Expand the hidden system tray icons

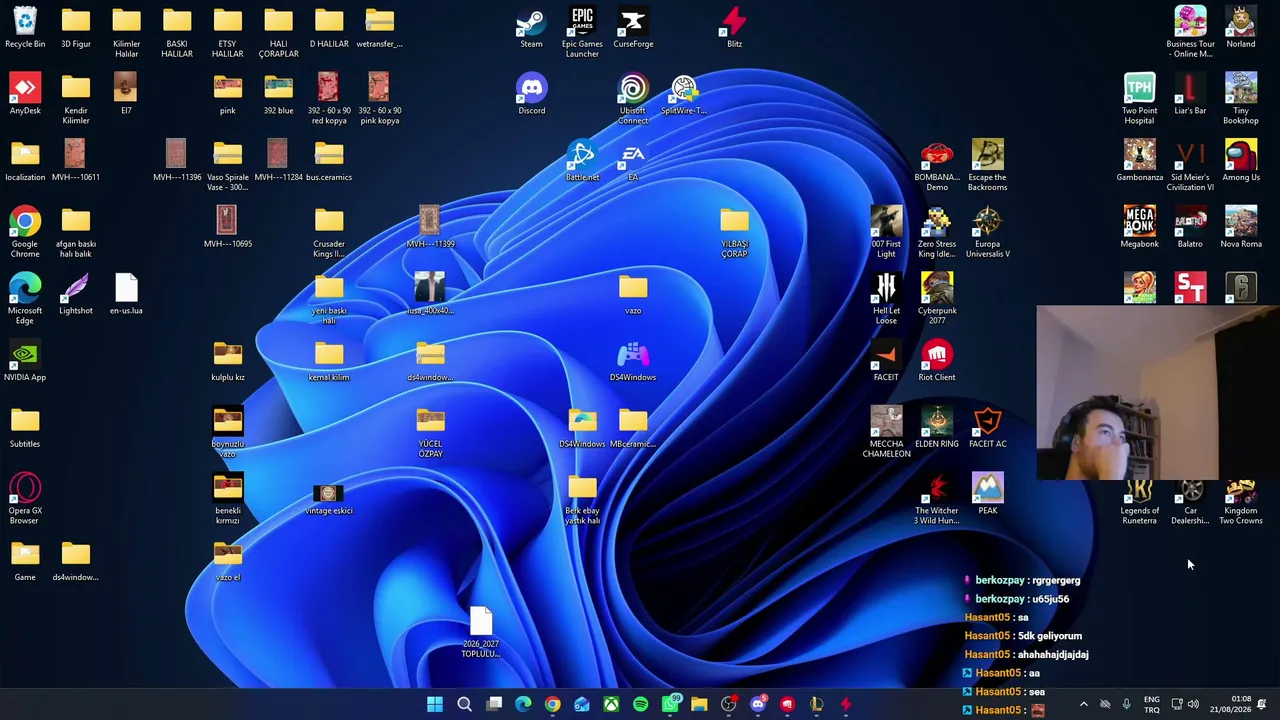(x=1083, y=705)
